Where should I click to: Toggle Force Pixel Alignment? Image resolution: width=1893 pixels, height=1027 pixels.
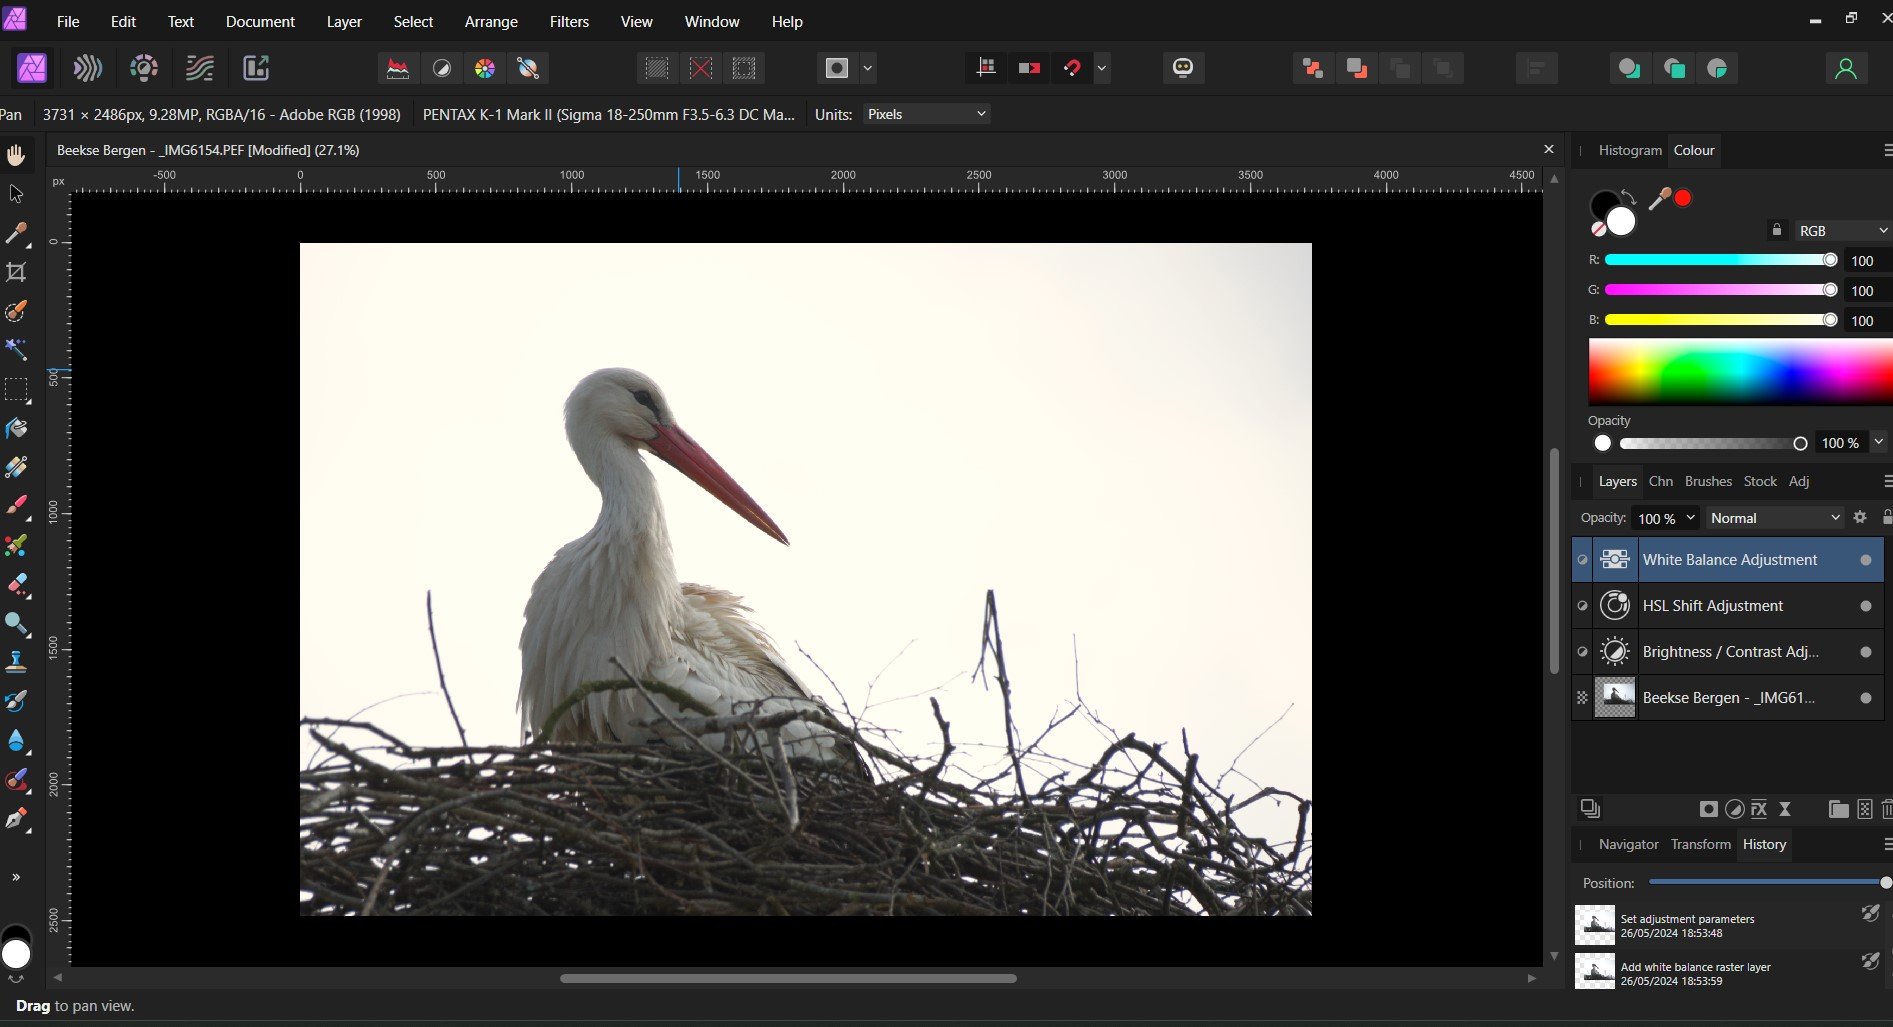(x=986, y=68)
